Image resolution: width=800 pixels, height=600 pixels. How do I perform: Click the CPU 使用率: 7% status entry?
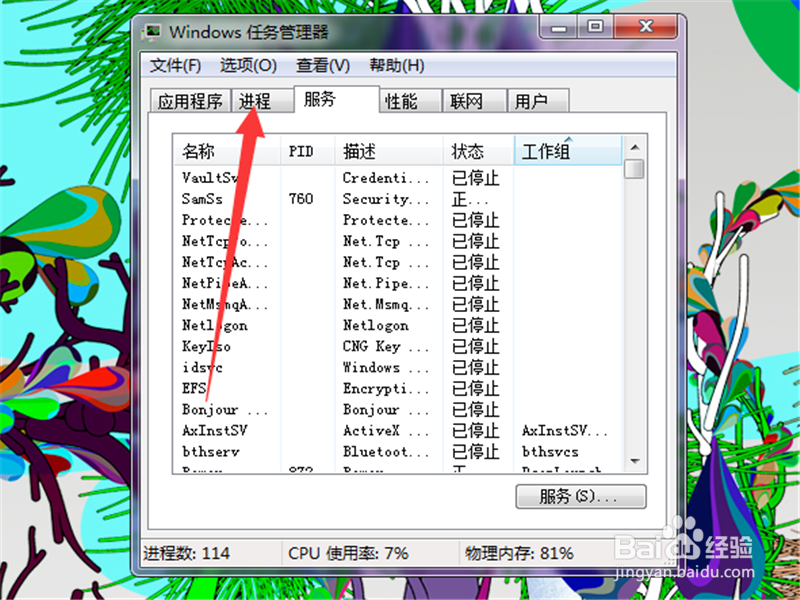coord(348,553)
